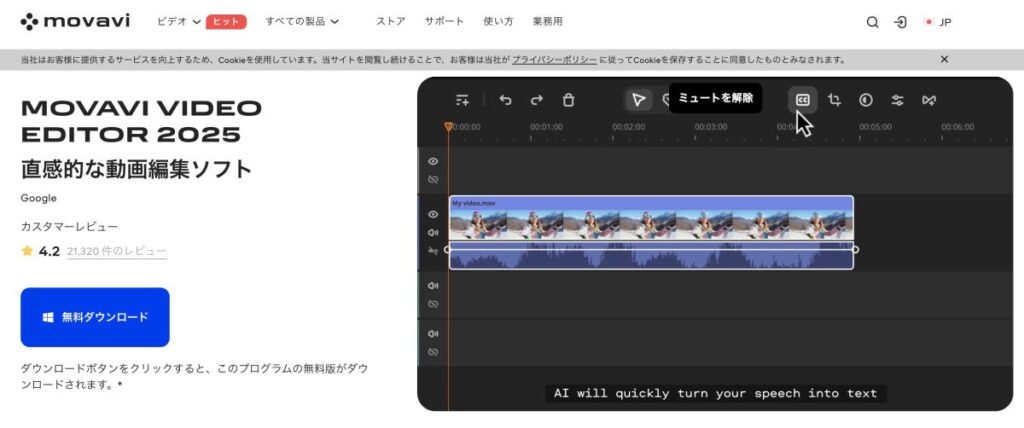Viewport: 1024px width, 428px height.
Task: Toggle visibility eye on the My video.mov track
Action: point(432,214)
